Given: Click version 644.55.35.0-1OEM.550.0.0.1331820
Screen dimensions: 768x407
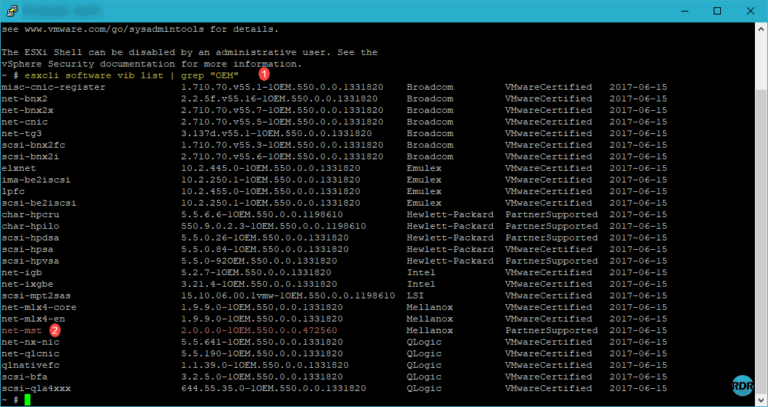Looking at the screenshot, I should 273,388.
